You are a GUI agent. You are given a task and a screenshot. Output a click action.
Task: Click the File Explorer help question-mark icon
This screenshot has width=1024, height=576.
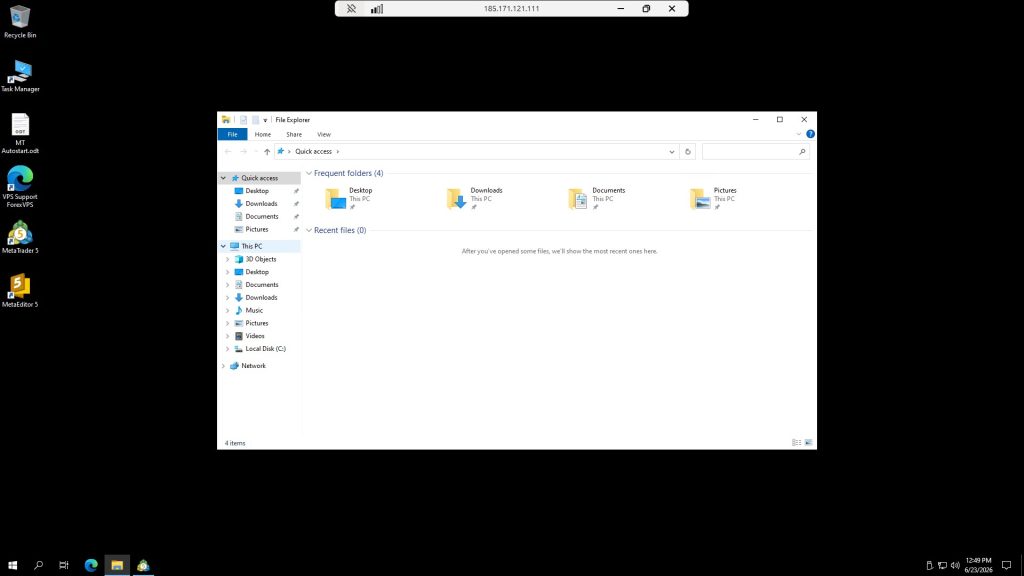(810, 134)
